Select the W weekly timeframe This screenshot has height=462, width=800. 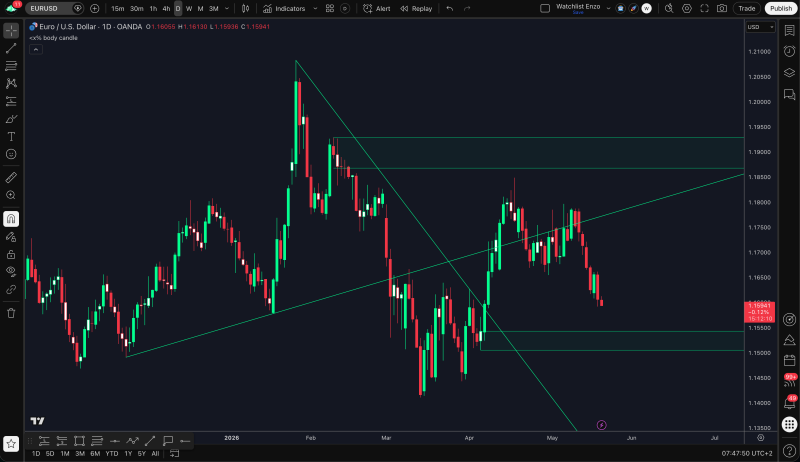point(189,9)
